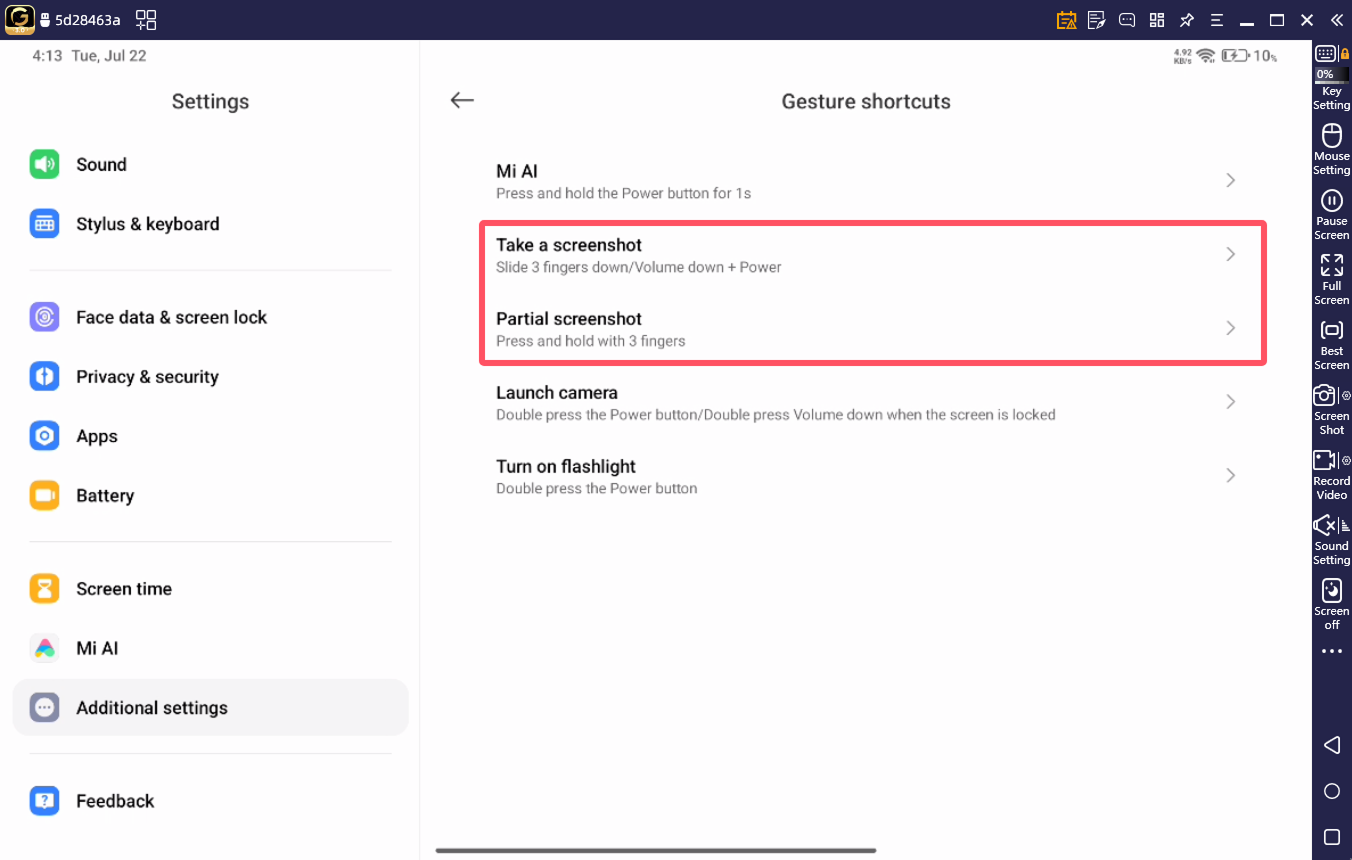The width and height of the screenshot is (1352, 860).
Task: Click the battery 10% indicator
Action: click(x=1250, y=56)
